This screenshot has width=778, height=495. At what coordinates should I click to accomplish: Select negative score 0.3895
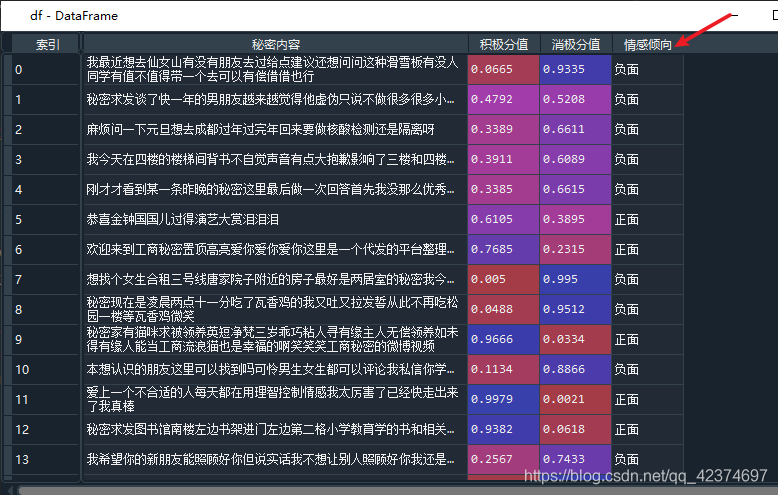[576, 219]
